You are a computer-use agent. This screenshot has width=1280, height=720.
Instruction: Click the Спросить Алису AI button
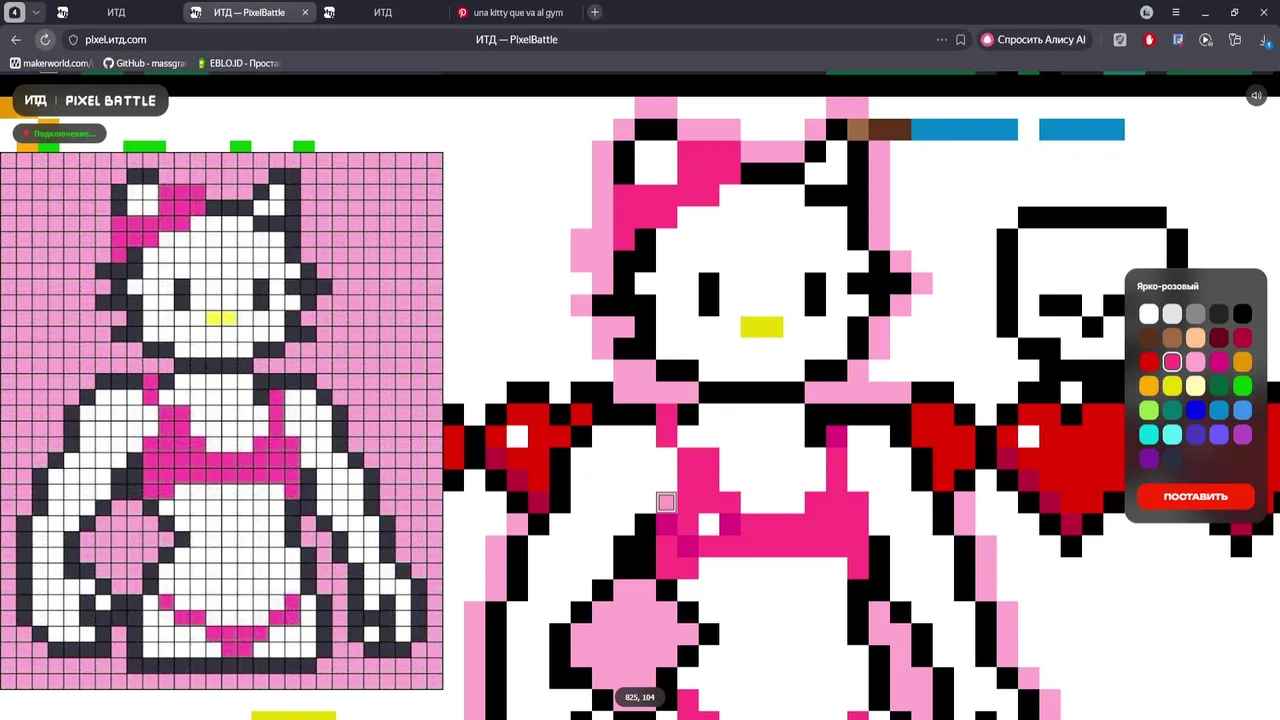pyautogui.click(x=1034, y=40)
